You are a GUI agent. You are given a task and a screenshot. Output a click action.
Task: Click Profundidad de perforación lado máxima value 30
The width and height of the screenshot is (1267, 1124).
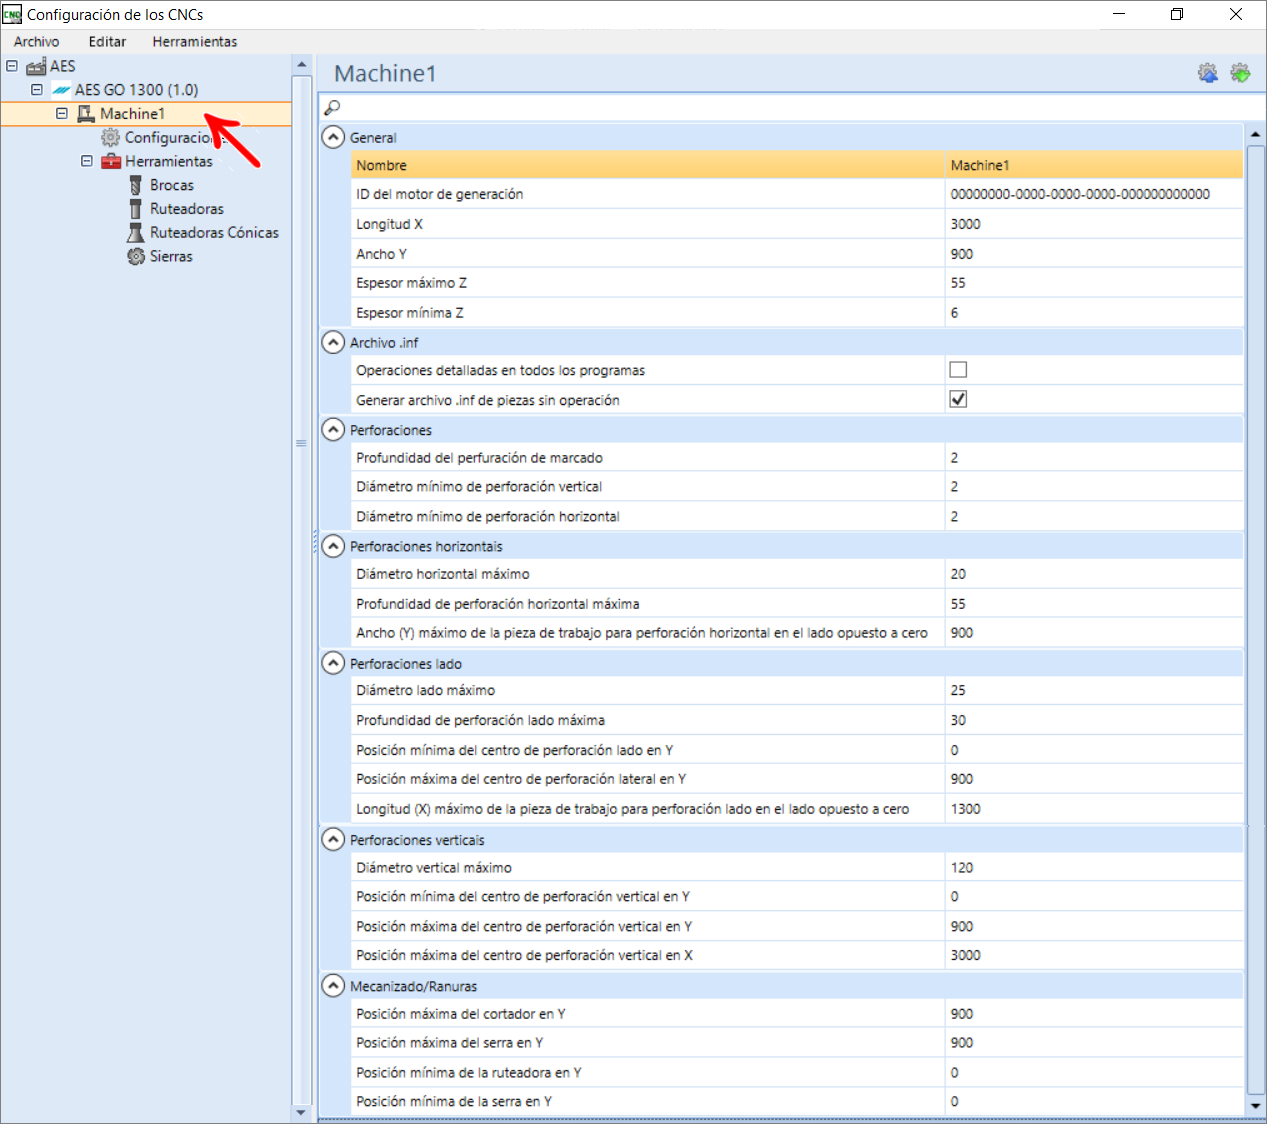pos(1094,720)
